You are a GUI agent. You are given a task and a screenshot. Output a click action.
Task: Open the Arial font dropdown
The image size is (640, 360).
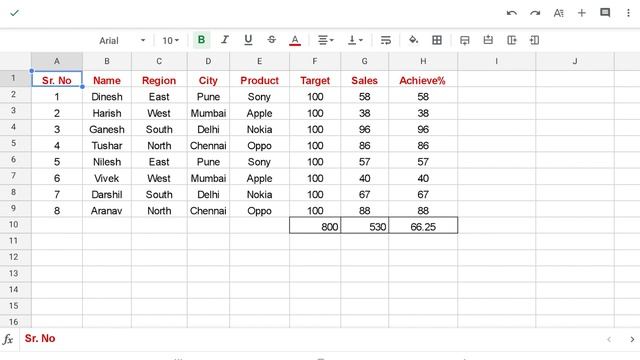[122, 40]
